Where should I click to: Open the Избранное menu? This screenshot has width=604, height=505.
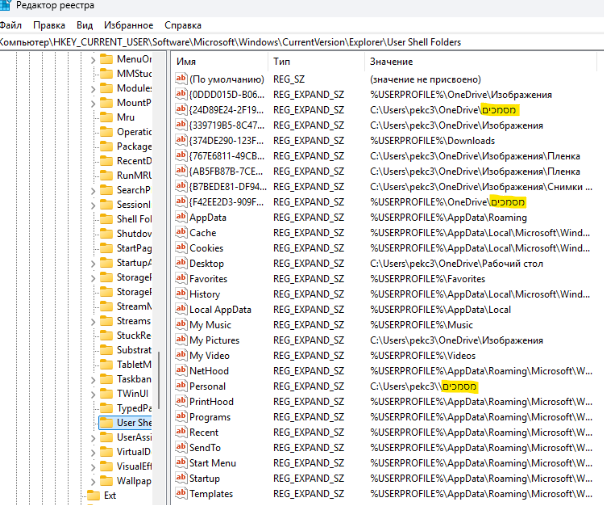tap(129, 25)
